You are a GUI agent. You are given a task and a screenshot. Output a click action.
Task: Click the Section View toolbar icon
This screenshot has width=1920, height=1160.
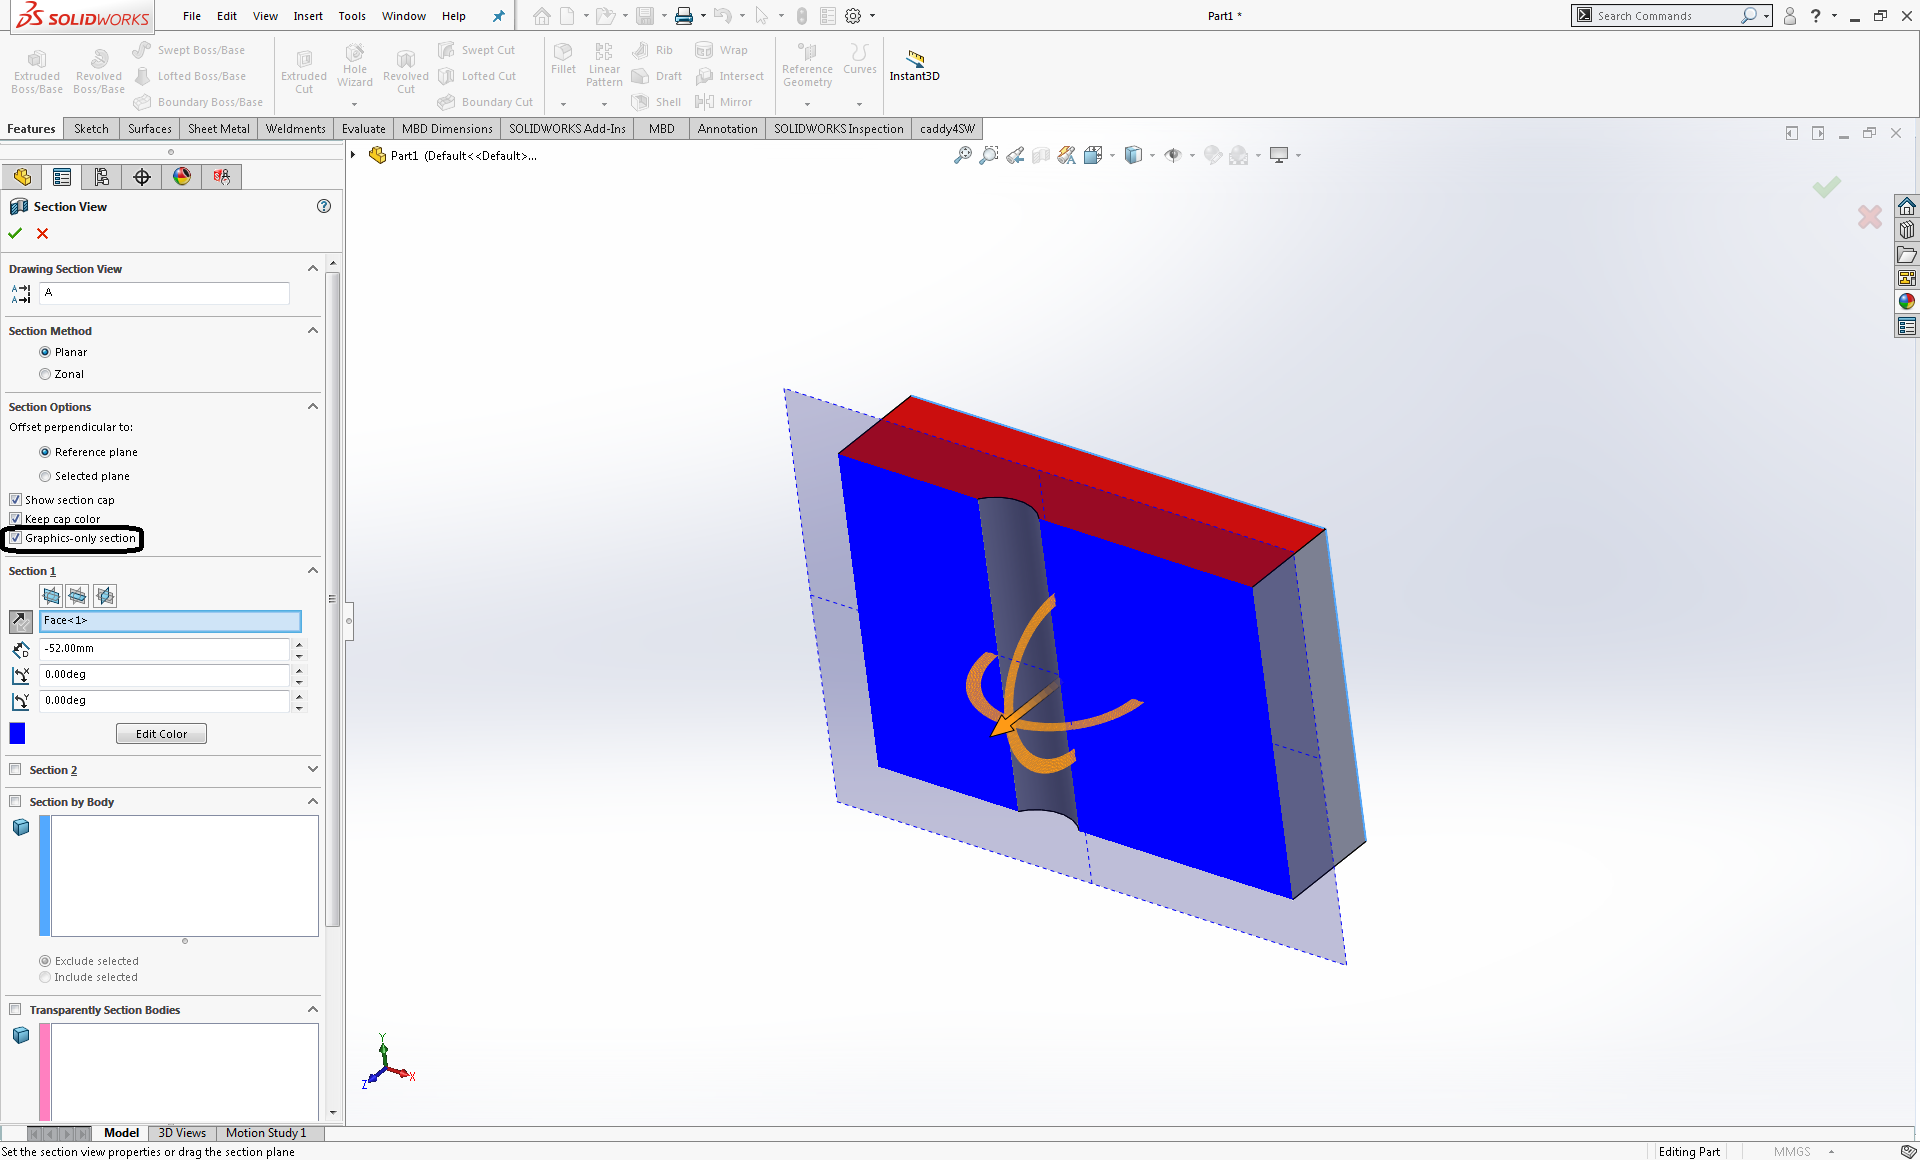tap(1041, 155)
